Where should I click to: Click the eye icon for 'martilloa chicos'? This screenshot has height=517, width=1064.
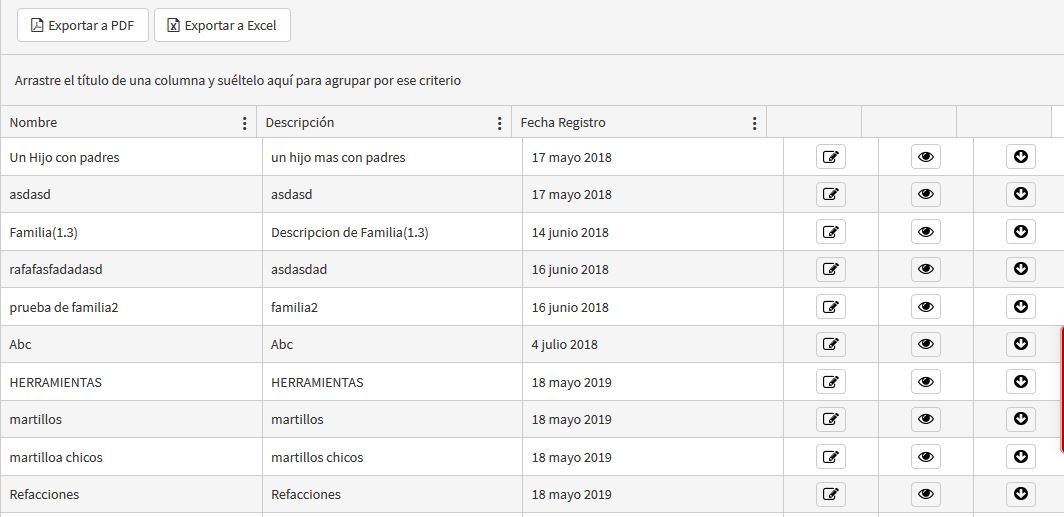925,457
